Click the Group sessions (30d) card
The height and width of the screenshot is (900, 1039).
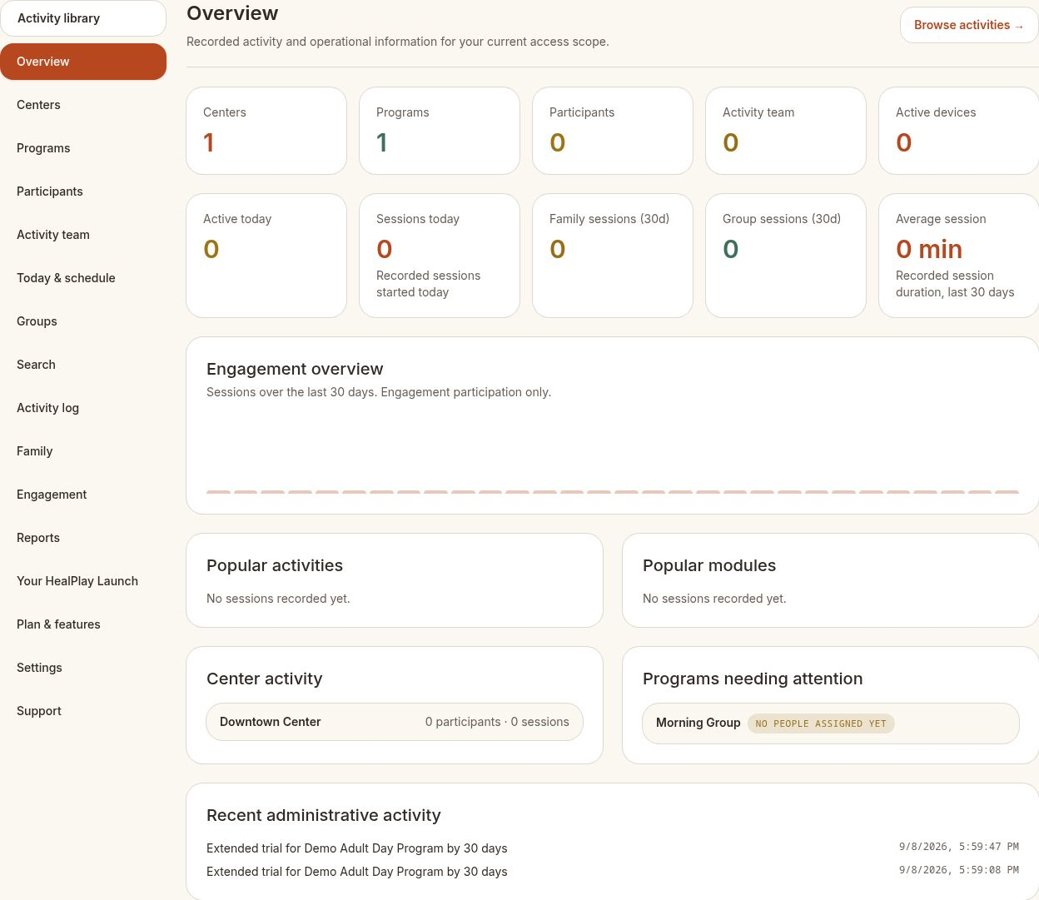(x=786, y=256)
